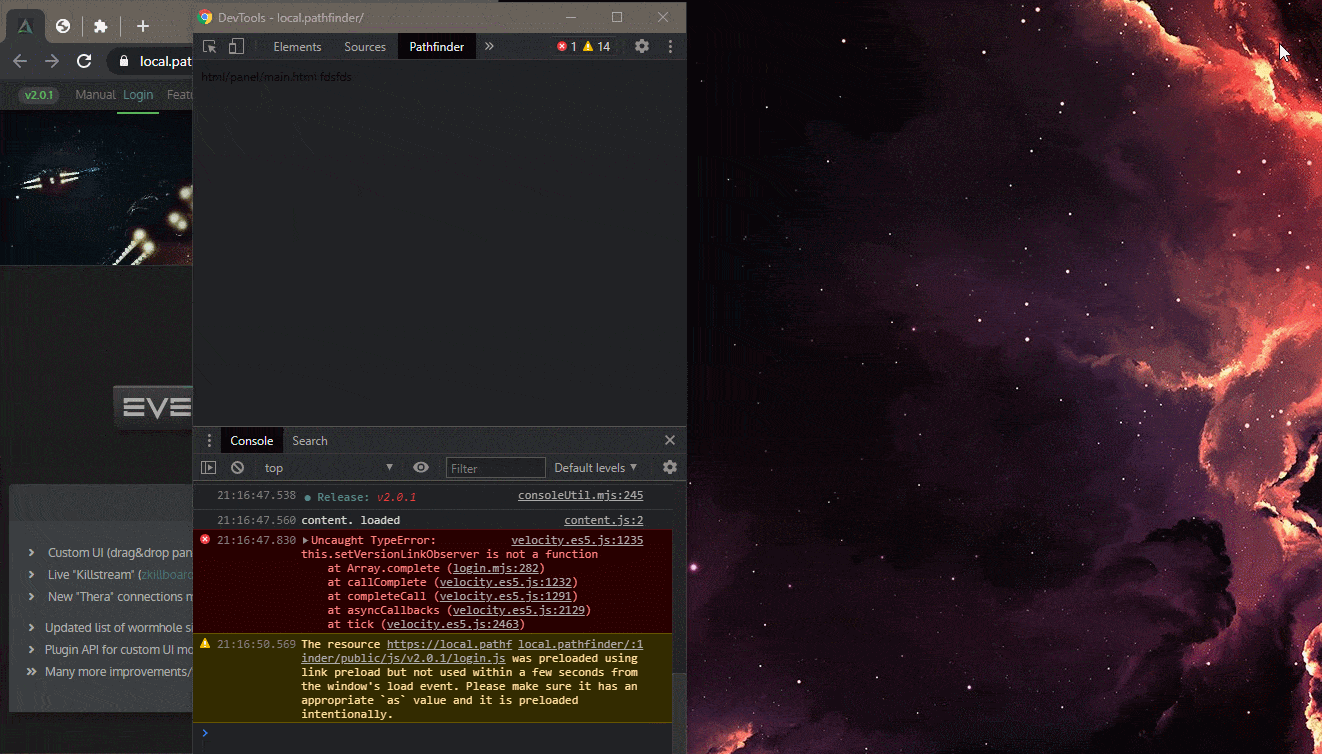Click 'Updated list of wormhole' list item
The width and height of the screenshot is (1322, 754).
[x=119, y=627]
